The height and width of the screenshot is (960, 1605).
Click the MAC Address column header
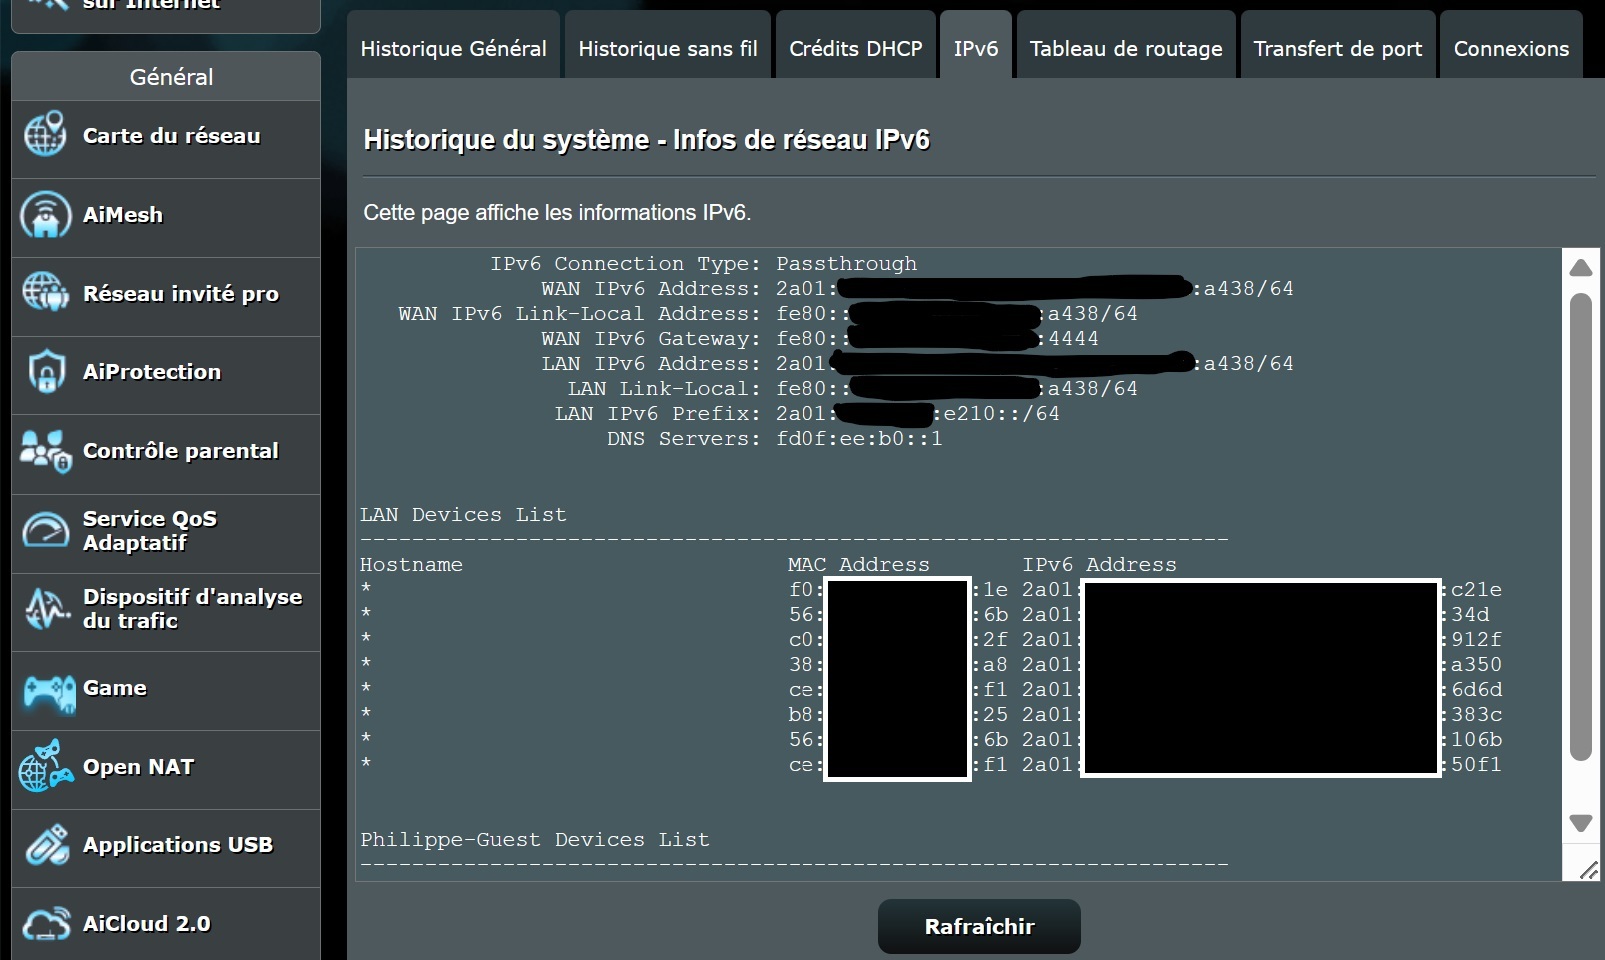point(859,565)
